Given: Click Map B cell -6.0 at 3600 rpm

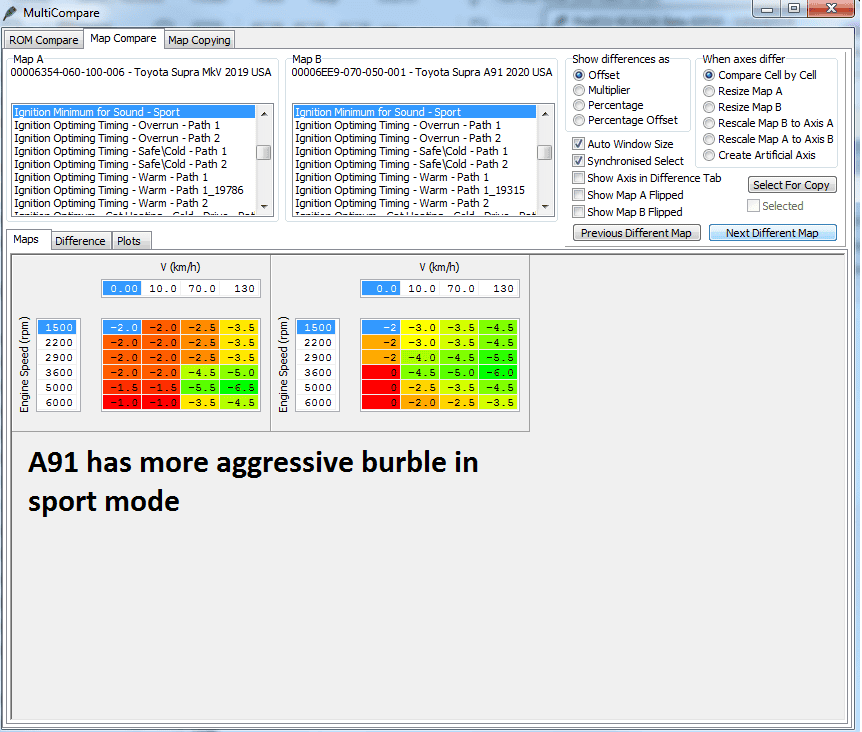Looking at the screenshot, I should [x=499, y=373].
